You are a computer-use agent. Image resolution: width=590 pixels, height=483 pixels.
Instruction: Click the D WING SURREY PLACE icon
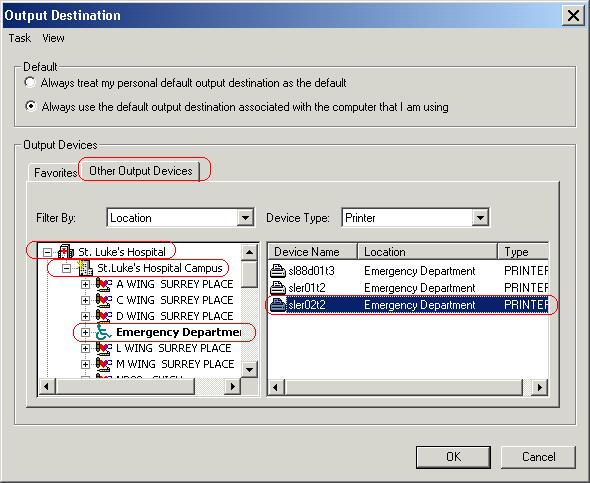click(x=103, y=316)
